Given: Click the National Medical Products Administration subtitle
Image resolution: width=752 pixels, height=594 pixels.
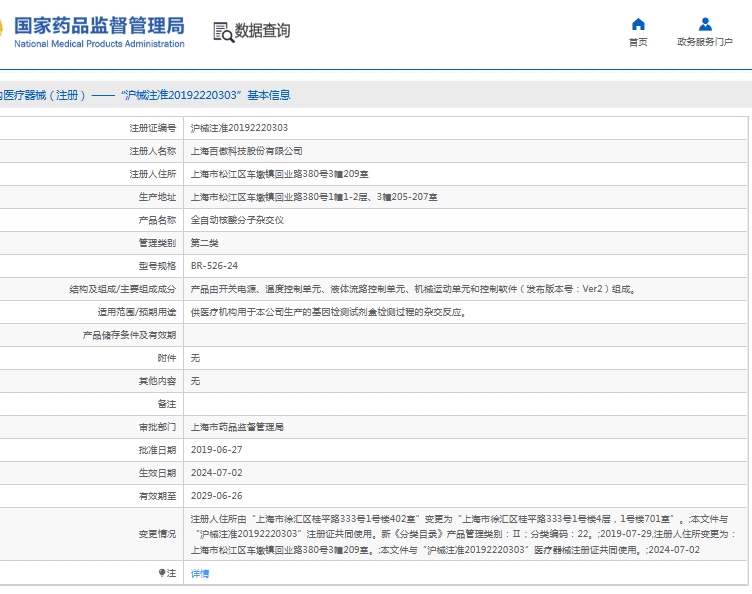Looking at the screenshot, I should pos(99,44).
